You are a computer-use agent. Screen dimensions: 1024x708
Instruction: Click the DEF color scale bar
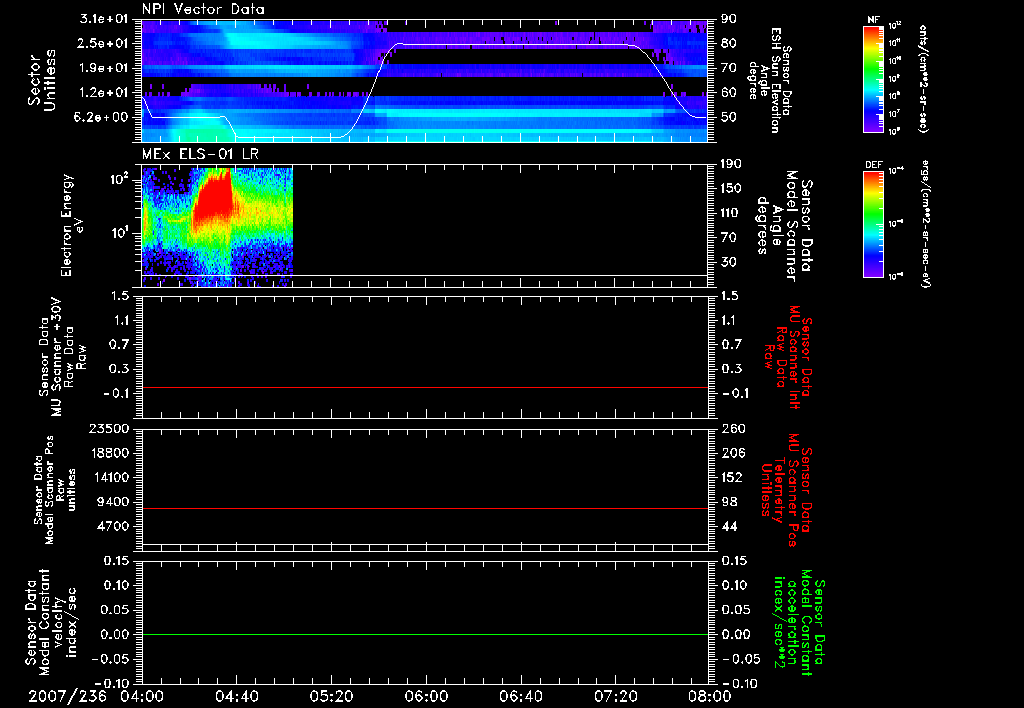point(873,224)
